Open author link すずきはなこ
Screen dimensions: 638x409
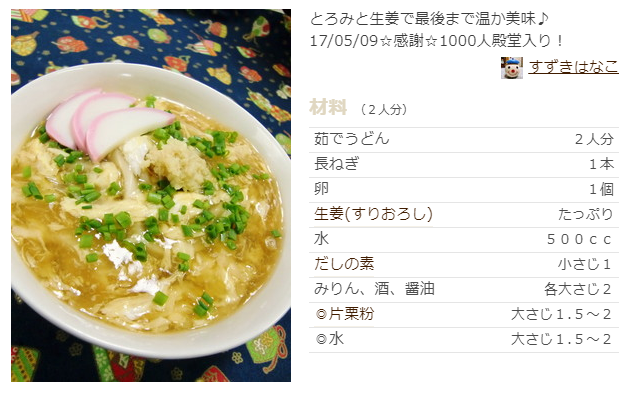(574, 67)
